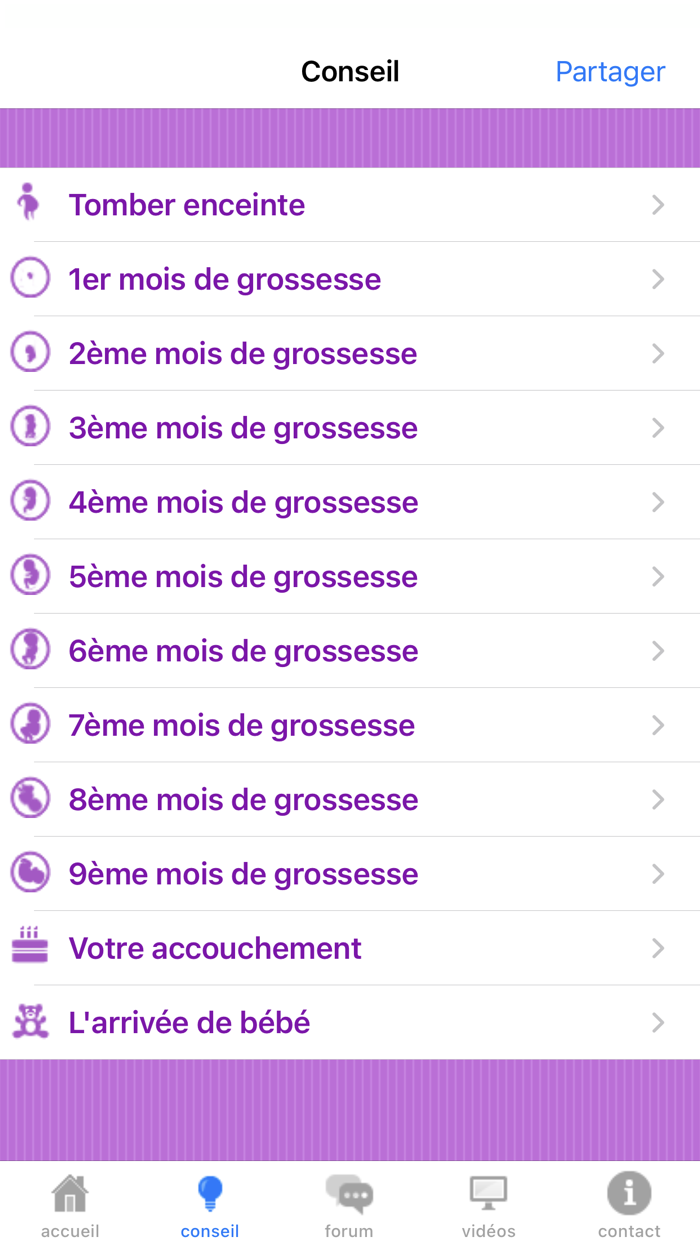This screenshot has height=1244, width=700.
Task: Select the pregnant woman icon beside Tomber enceinte
Action: 30,204
